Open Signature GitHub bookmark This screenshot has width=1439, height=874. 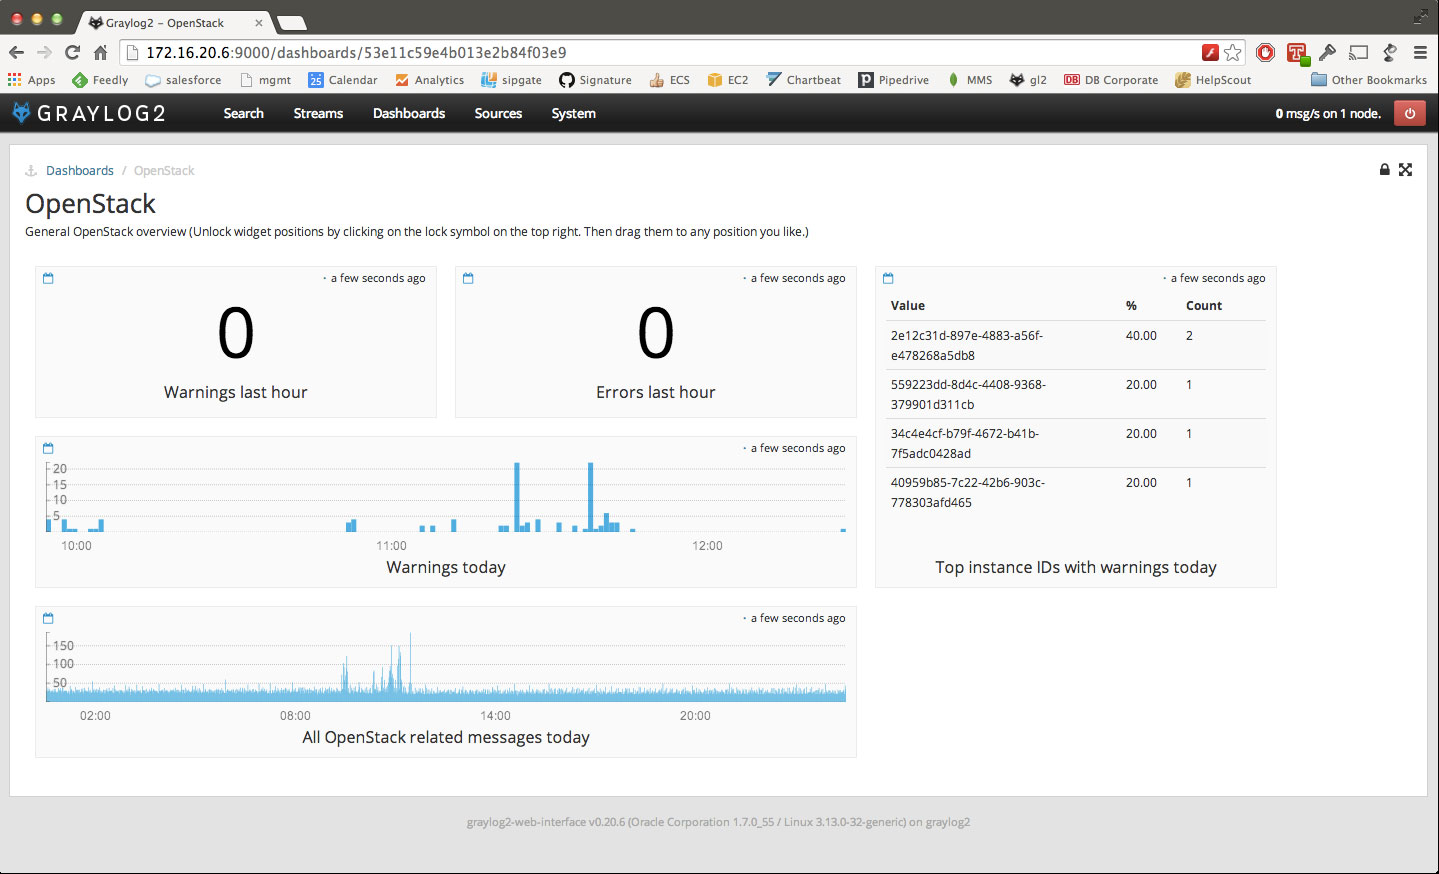point(595,80)
